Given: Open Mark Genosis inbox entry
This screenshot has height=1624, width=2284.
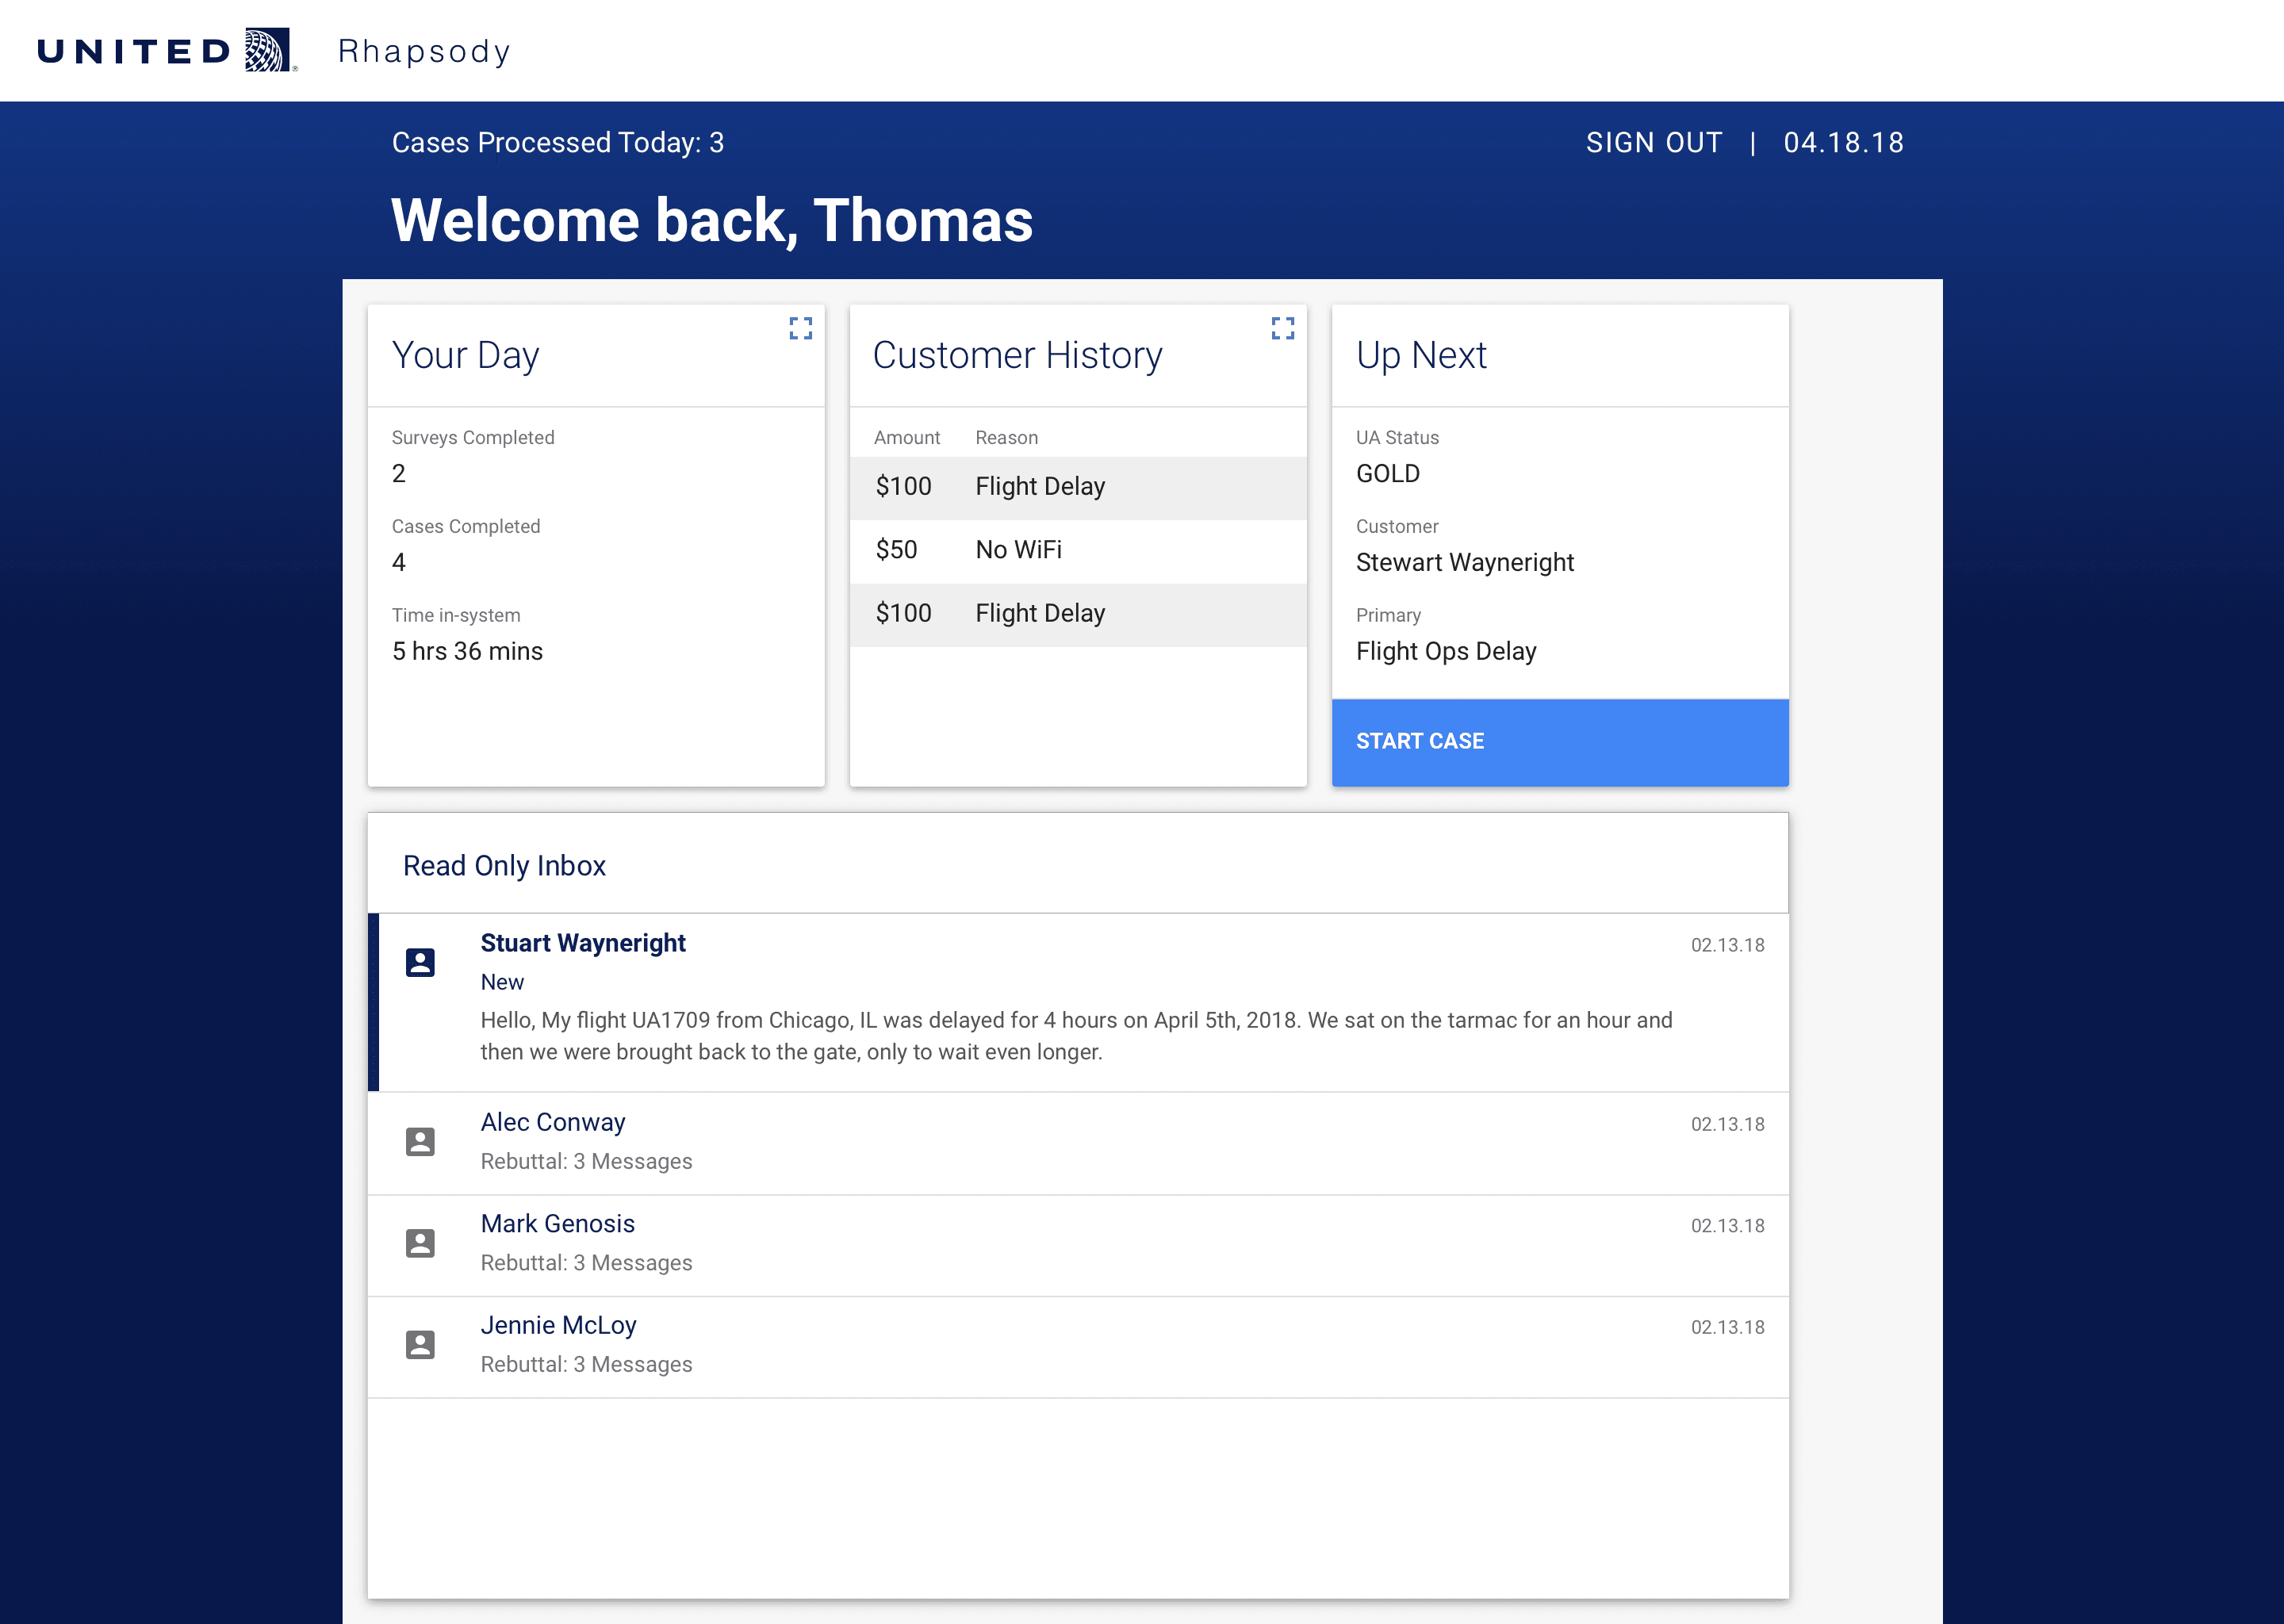Looking at the screenshot, I should click(557, 1224).
